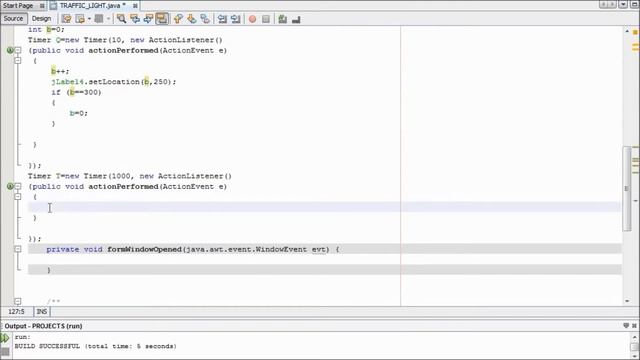Screen dimensions: 640x360
Task: Collapse formWindowOpened method fold
Action: pyautogui.click(x=18, y=249)
